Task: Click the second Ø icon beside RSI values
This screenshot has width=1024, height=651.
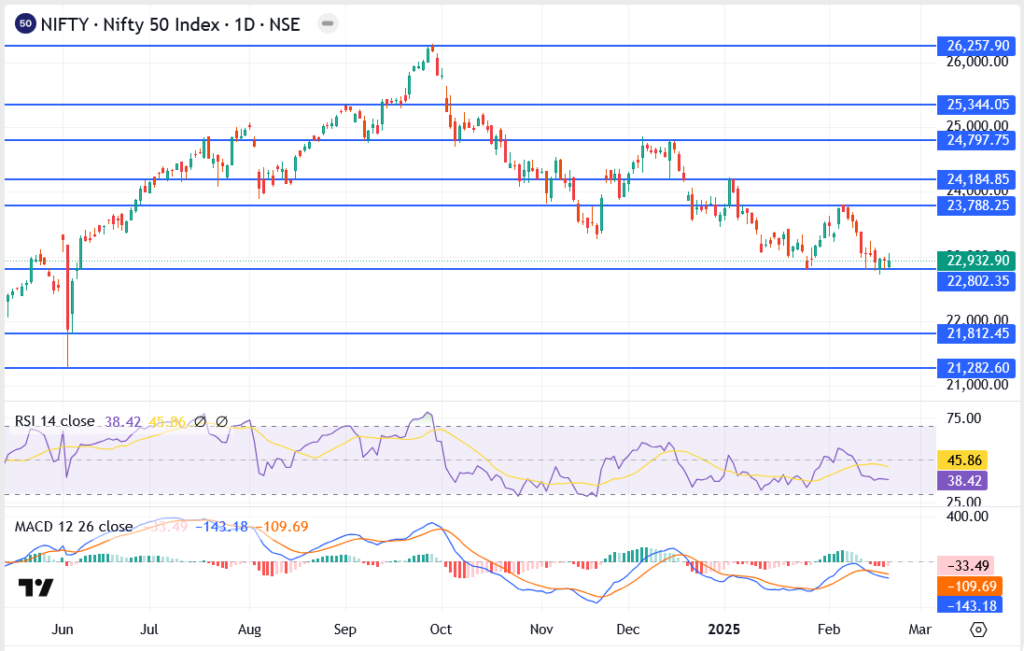Action: [222, 421]
